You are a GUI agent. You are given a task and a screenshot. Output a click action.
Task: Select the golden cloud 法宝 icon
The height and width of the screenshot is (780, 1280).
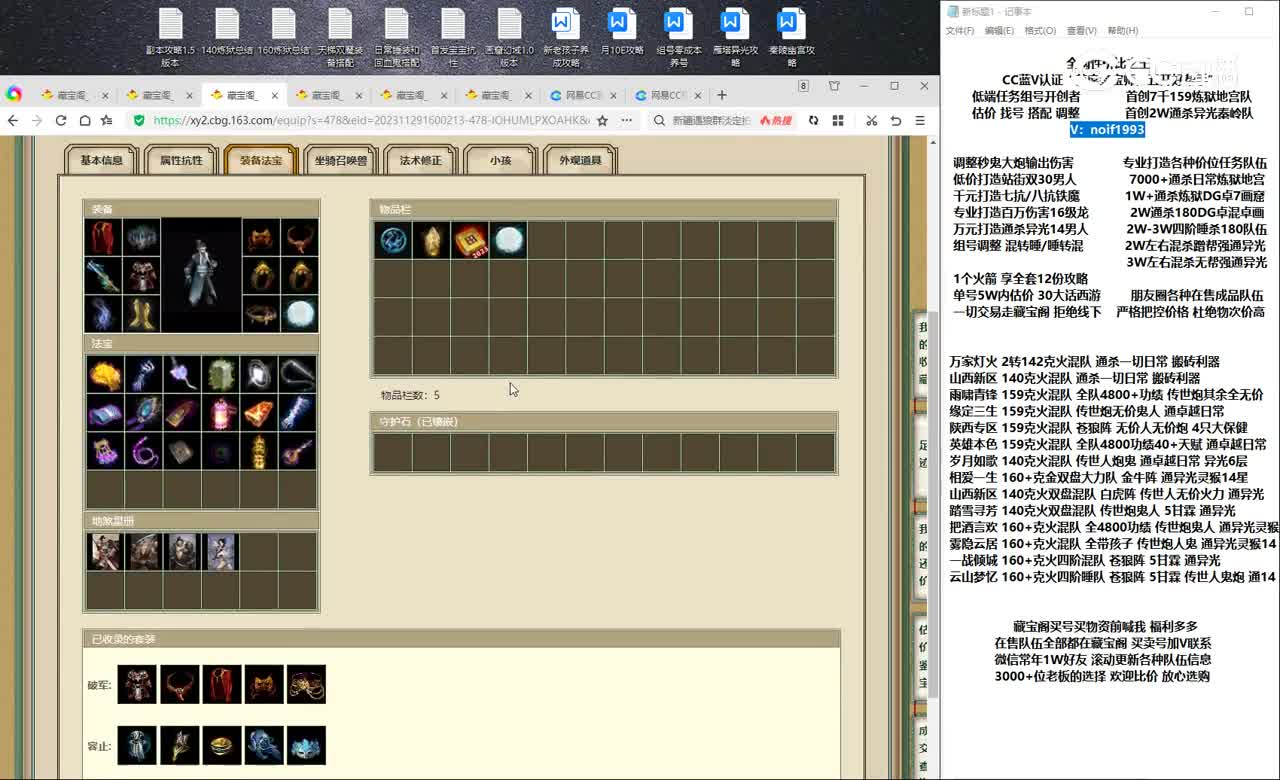tap(104, 374)
